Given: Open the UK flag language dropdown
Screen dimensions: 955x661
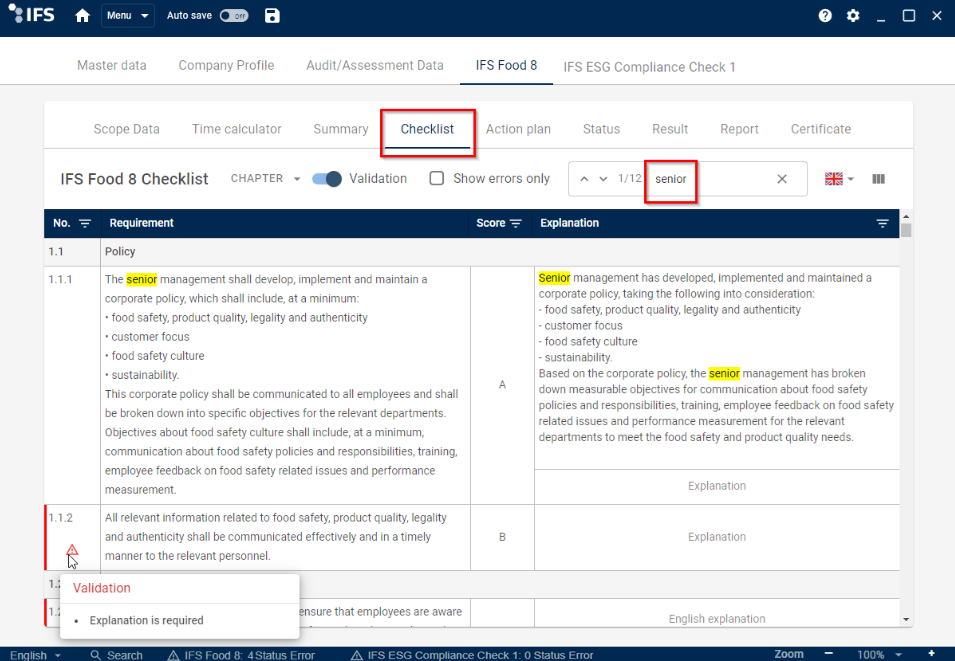Looking at the screenshot, I should (839, 179).
